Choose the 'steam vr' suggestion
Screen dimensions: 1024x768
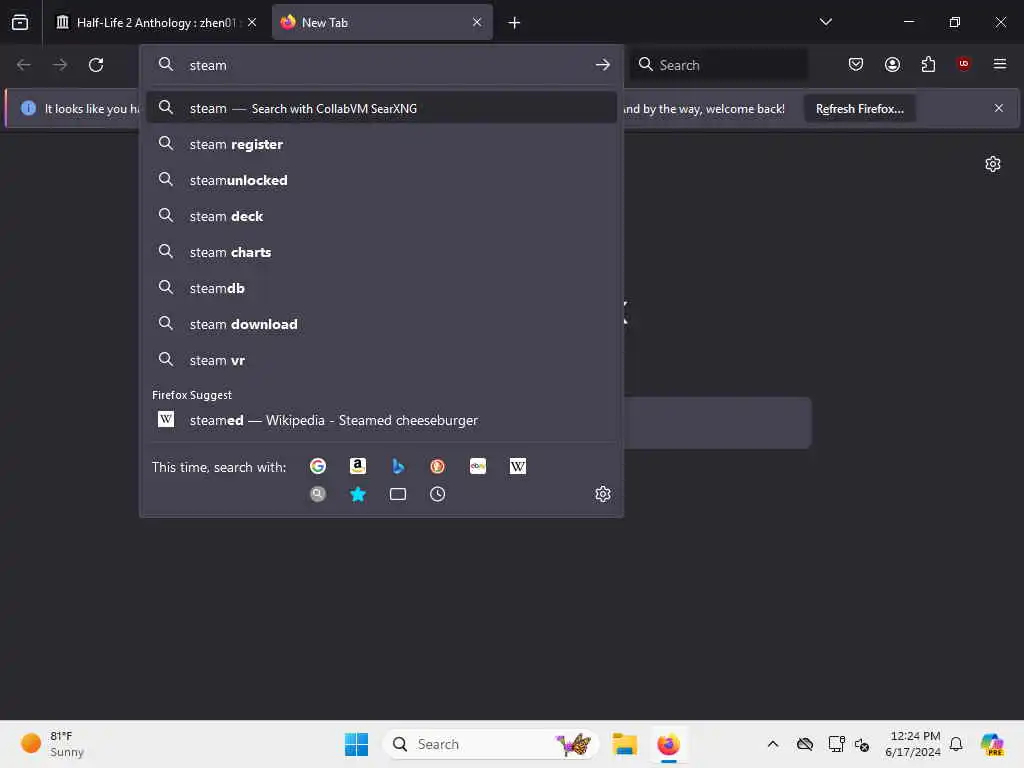click(381, 359)
